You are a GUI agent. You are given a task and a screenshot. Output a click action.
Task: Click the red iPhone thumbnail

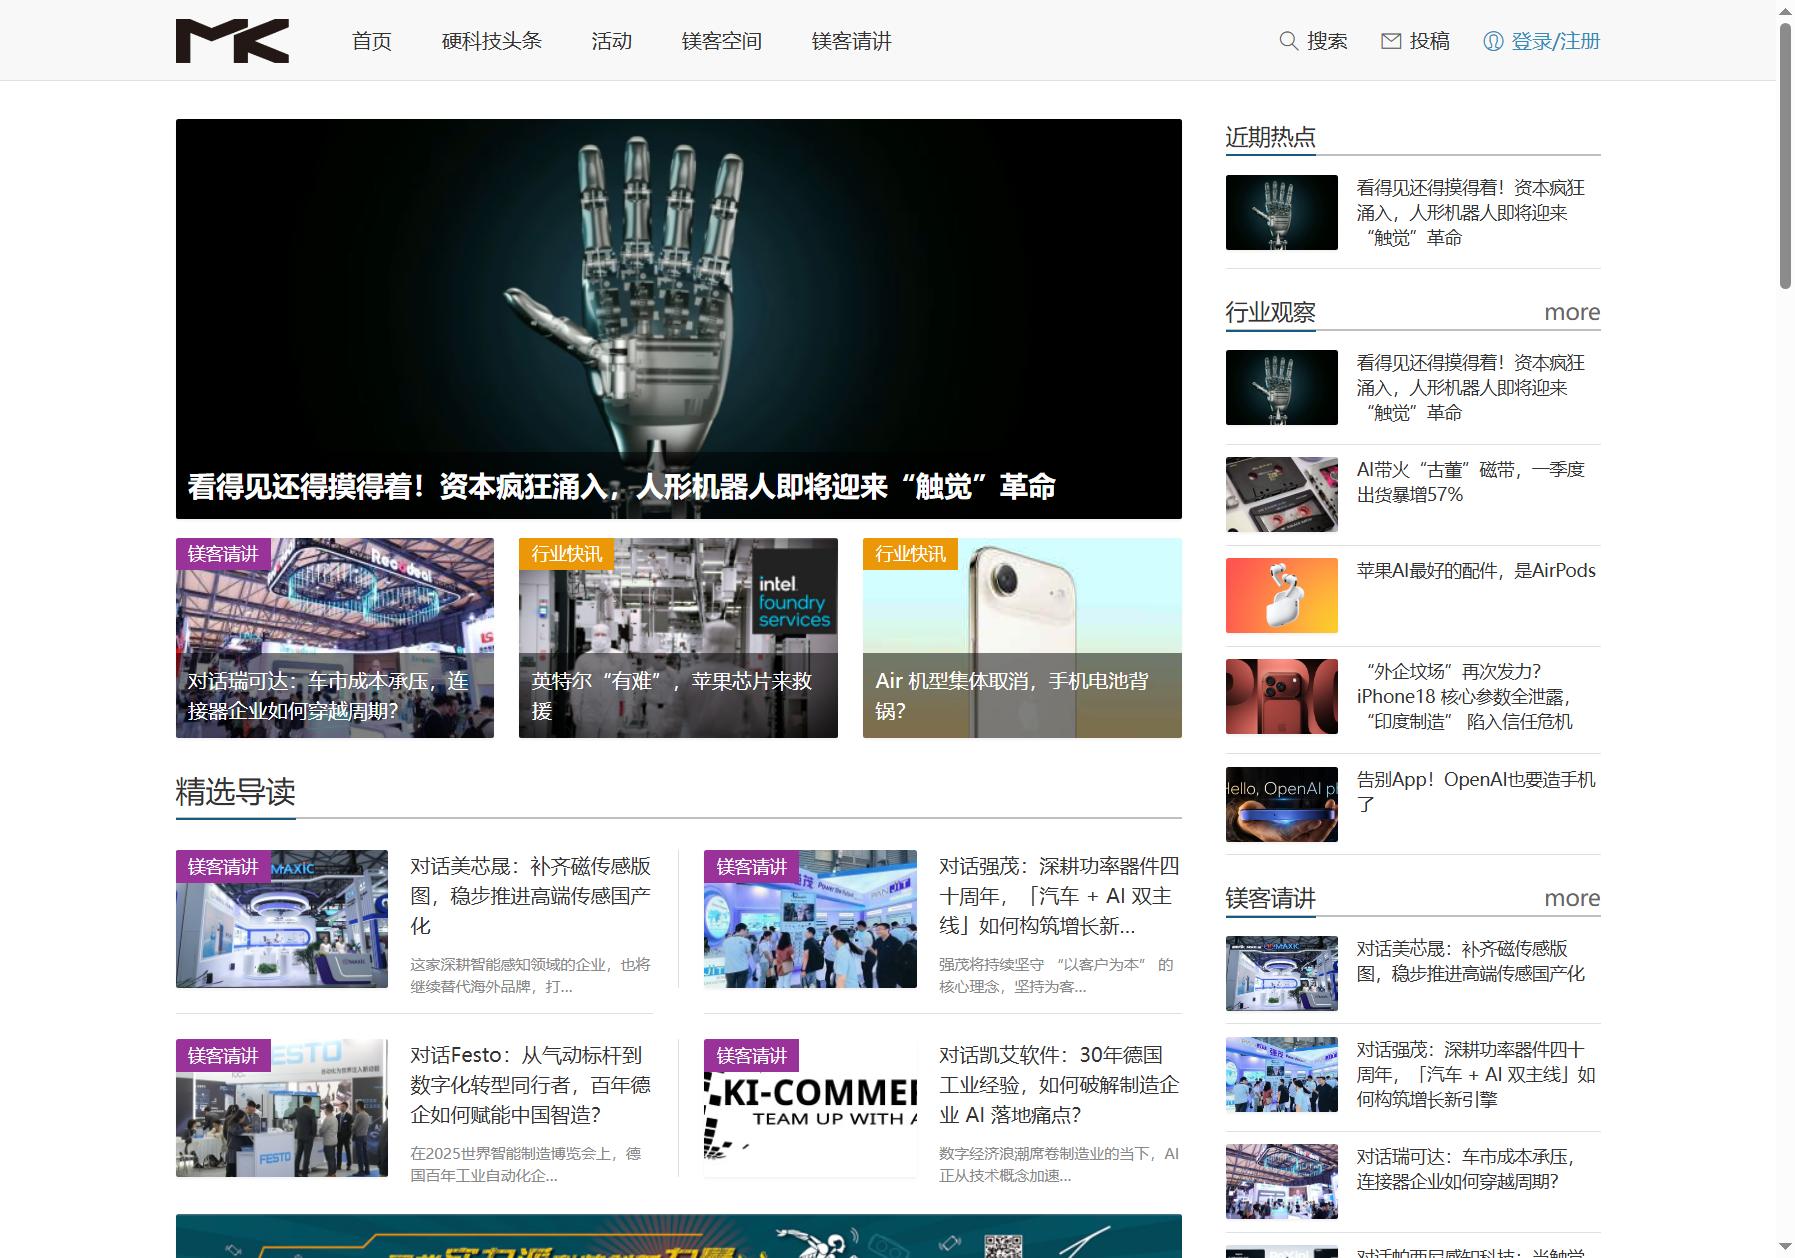tap(1282, 696)
